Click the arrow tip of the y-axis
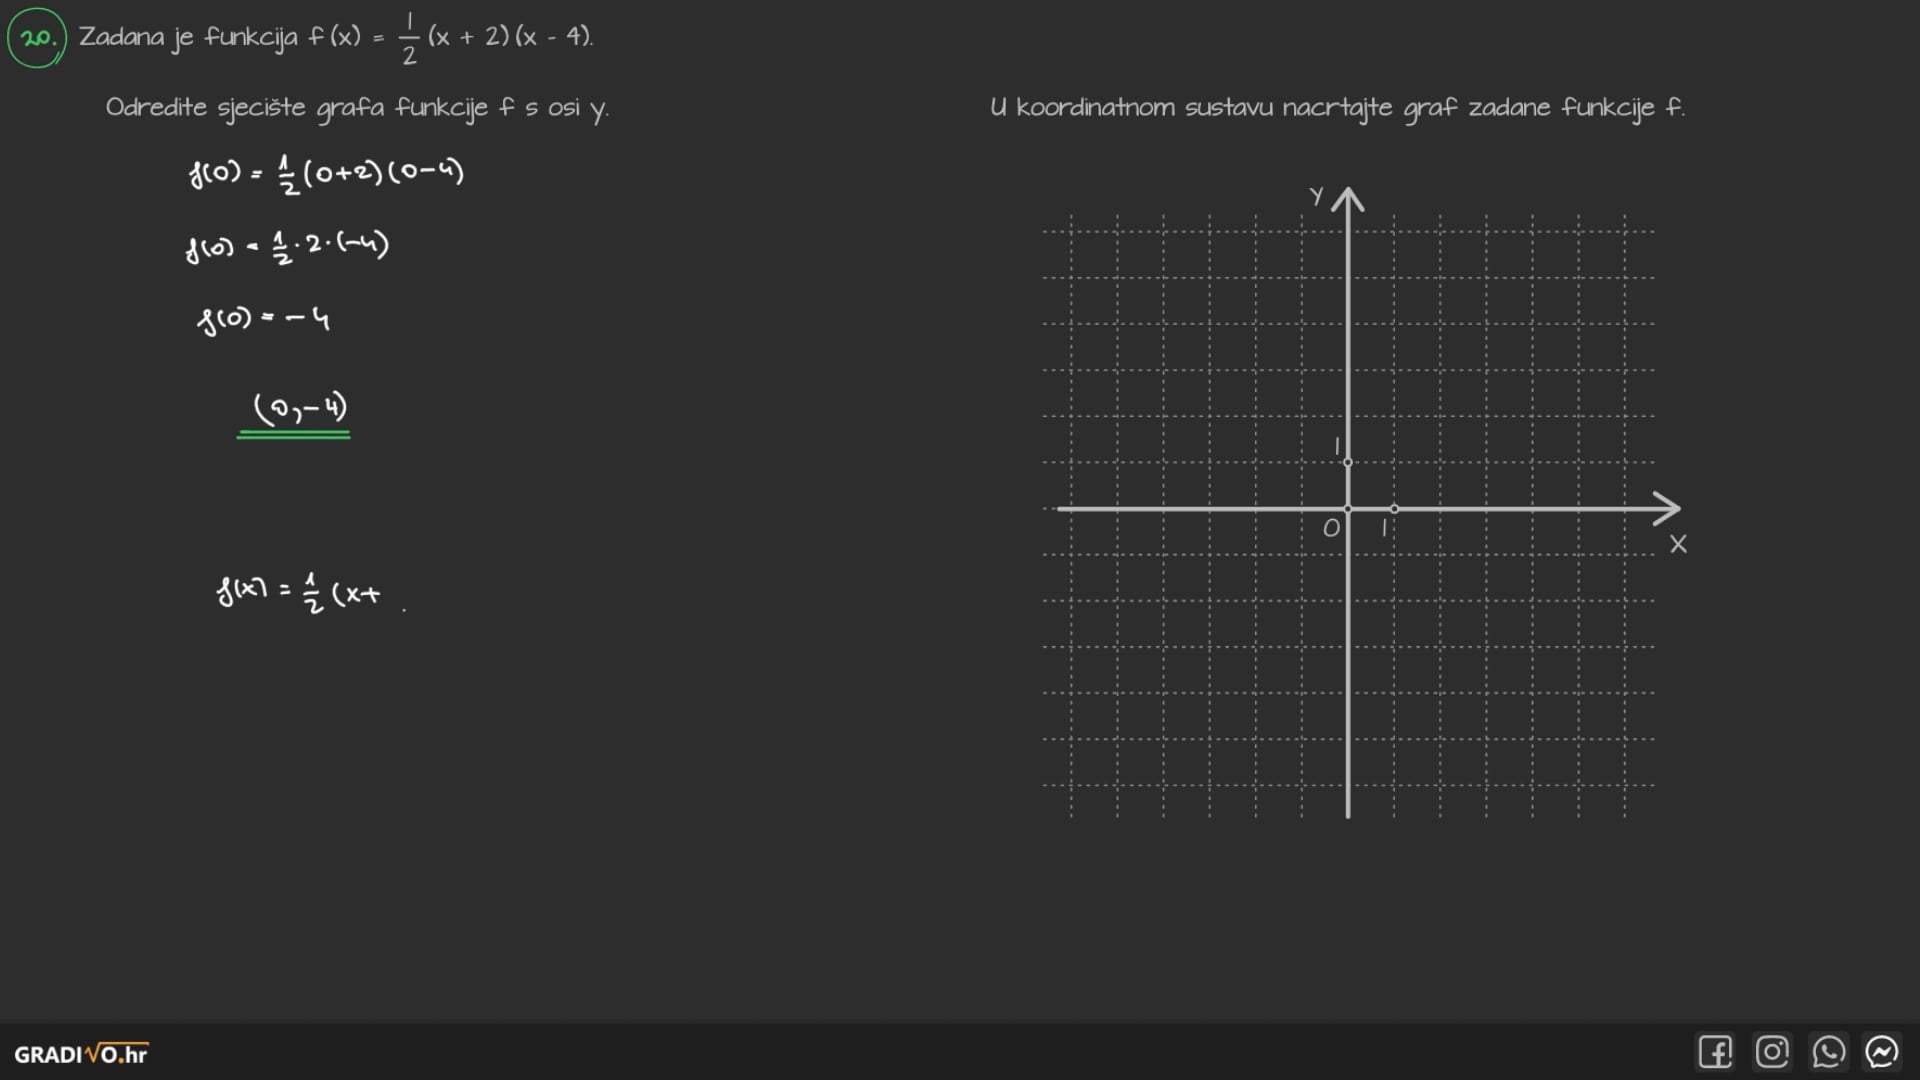The width and height of the screenshot is (1920, 1080). pos(1348,192)
